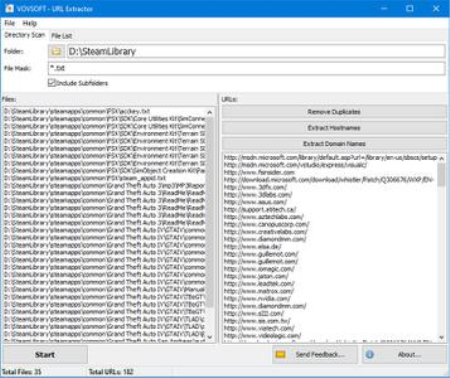
Task: Open the Help menu
Action: (30, 23)
